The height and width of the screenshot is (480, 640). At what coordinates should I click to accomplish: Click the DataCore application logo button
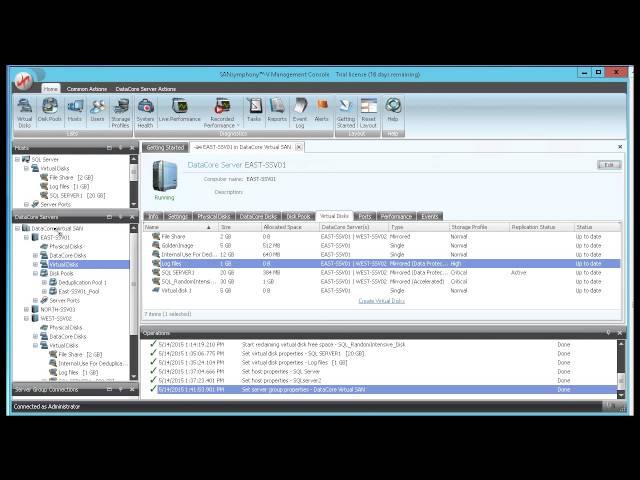pyautogui.click(x=24, y=80)
